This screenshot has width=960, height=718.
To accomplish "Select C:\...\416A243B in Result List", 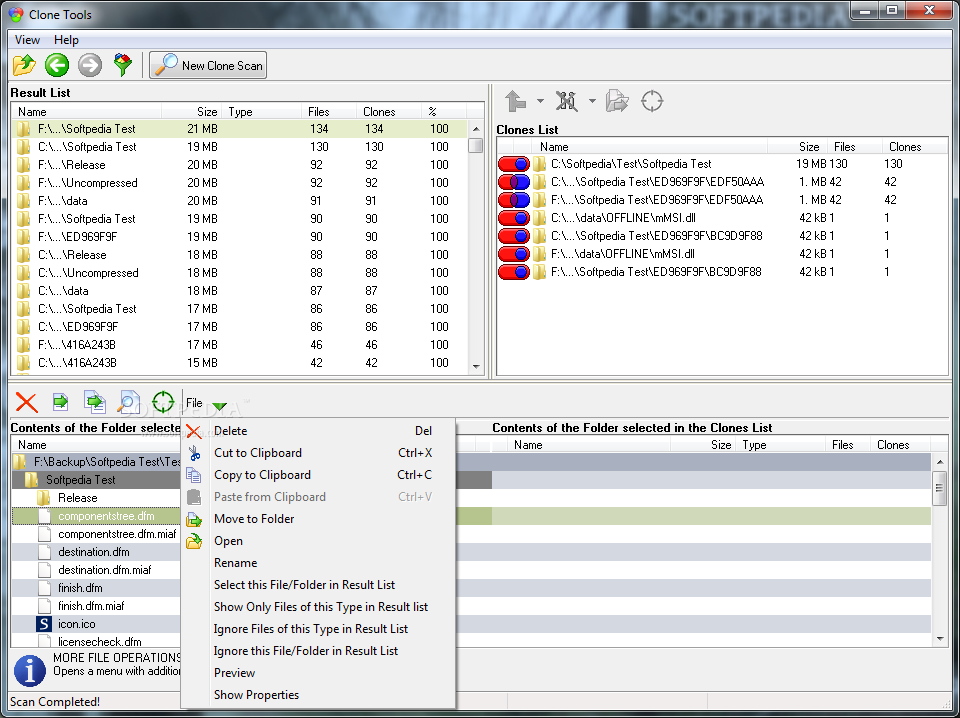I will pyautogui.click(x=240, y=363).
